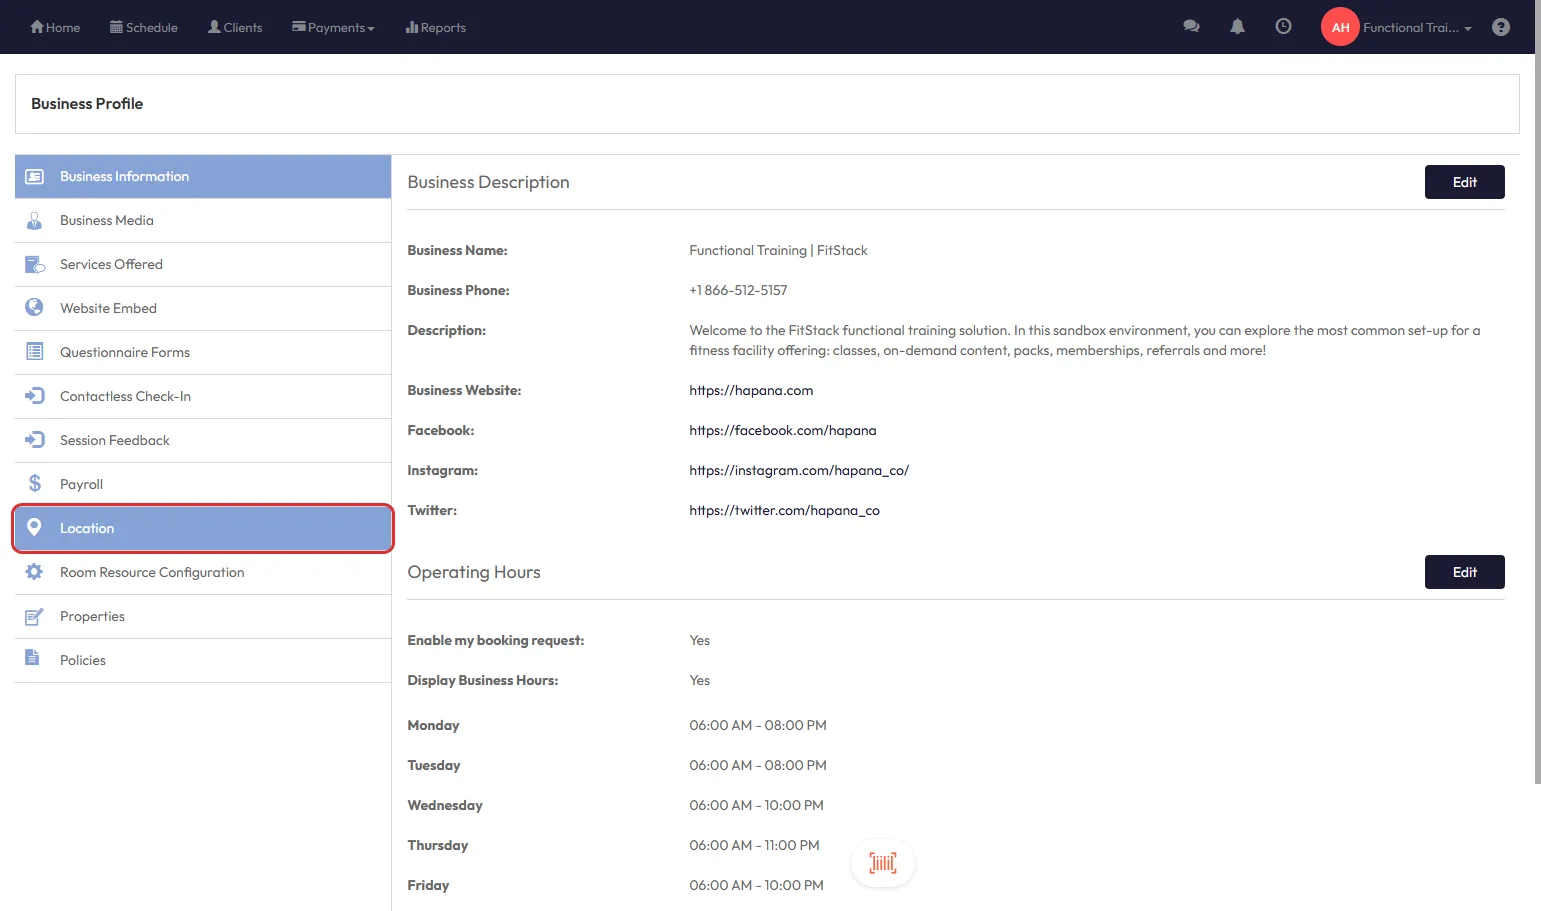Click the clock history icon
1541x911 pixels.
1283,27
